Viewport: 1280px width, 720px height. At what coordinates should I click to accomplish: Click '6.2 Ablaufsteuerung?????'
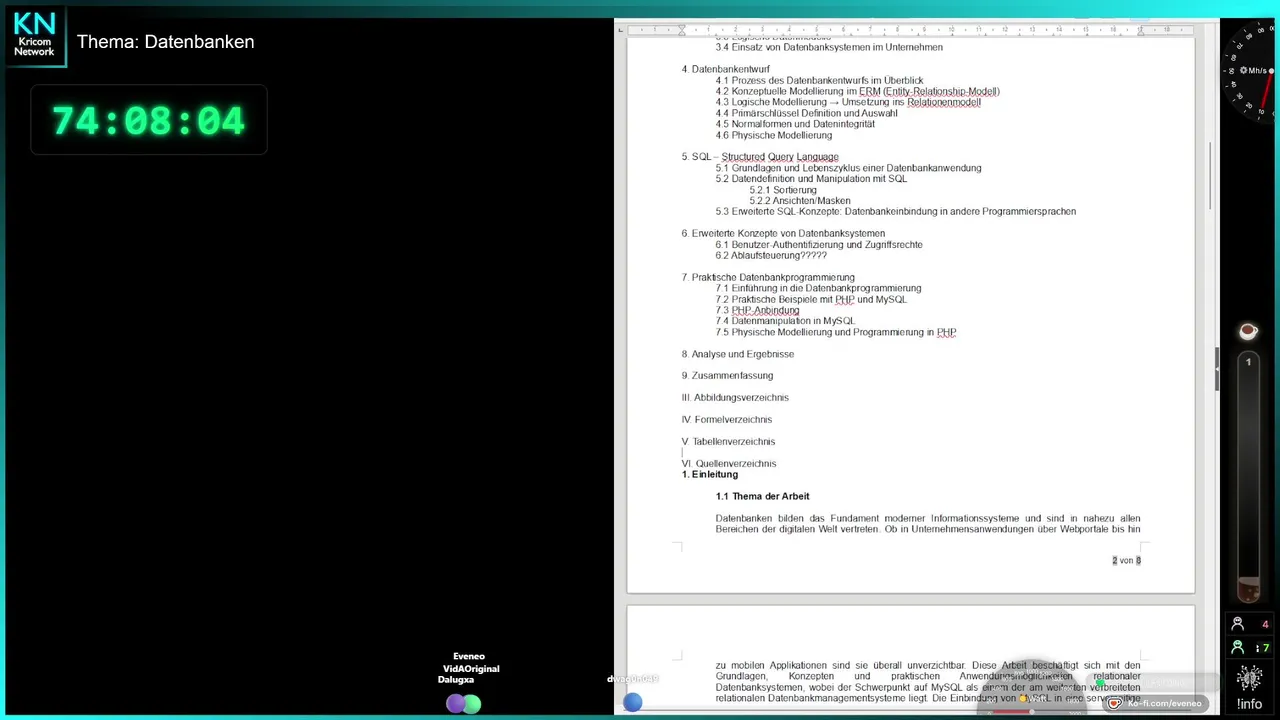[x=771, y=255]
